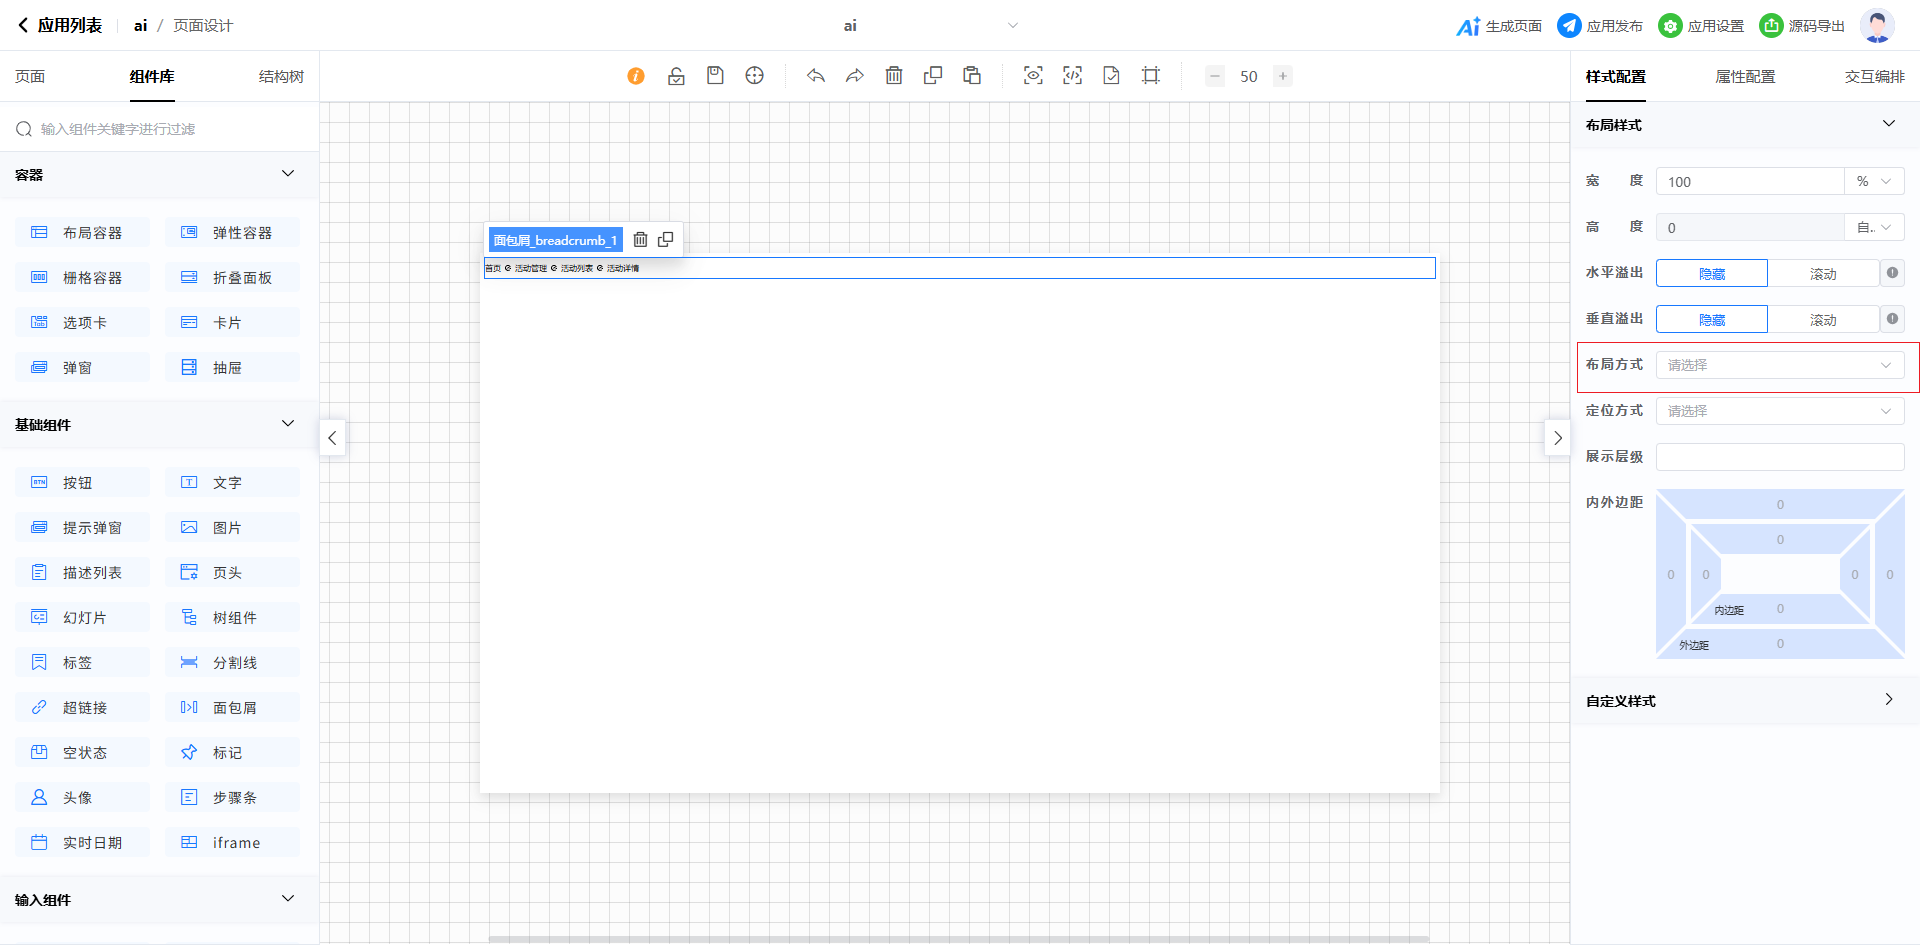Open the preview eye icon
Screen dimensions: 1920x945
tap(1033, 76)
